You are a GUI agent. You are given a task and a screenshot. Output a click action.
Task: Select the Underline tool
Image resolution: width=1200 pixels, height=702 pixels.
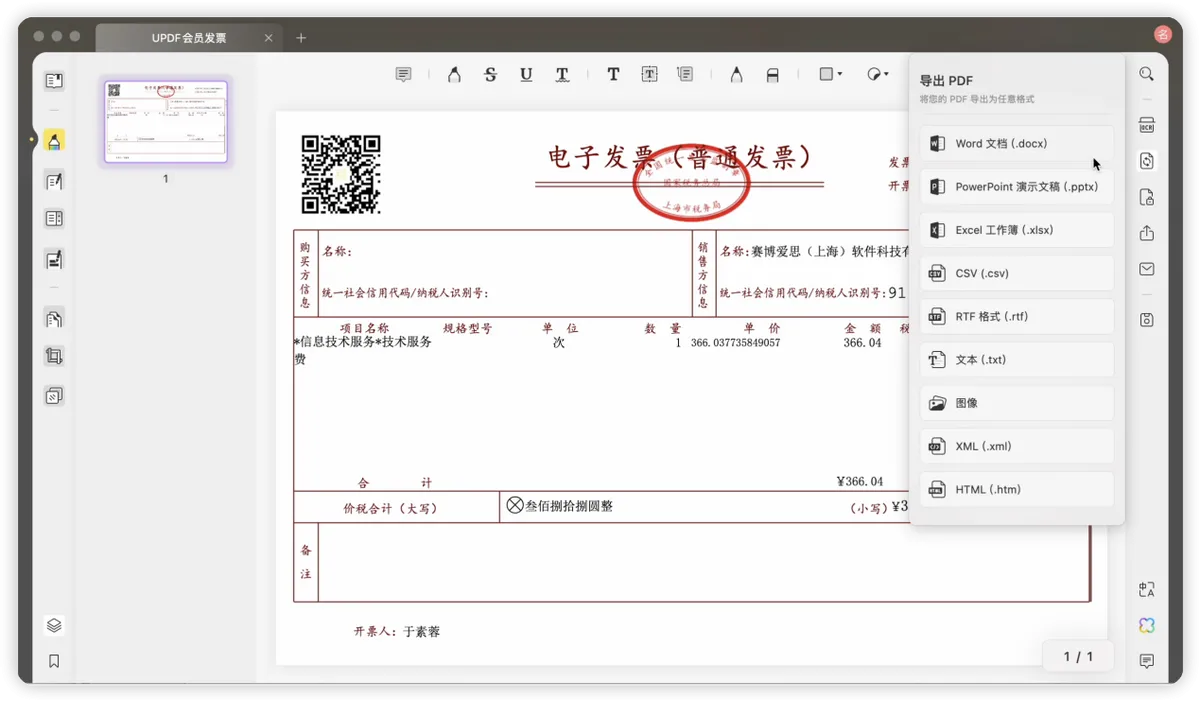pos(526,75)
